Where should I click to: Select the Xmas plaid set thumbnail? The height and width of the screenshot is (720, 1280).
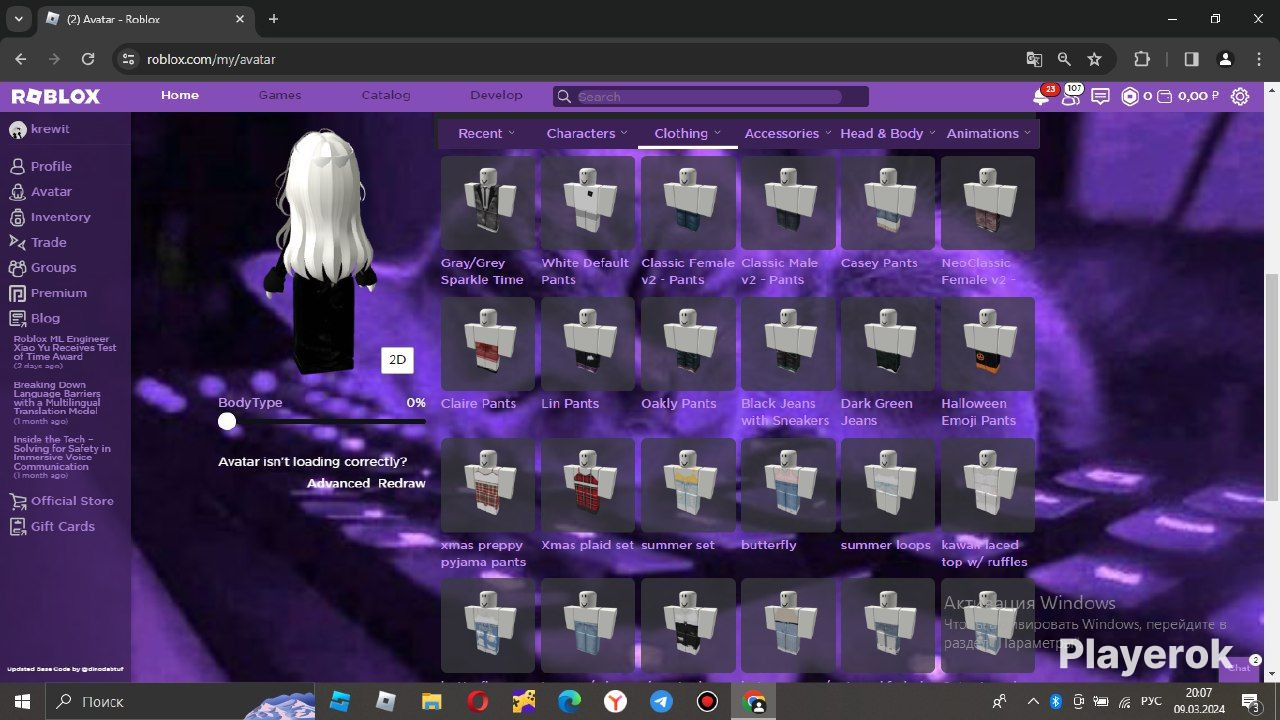(588, 485)
